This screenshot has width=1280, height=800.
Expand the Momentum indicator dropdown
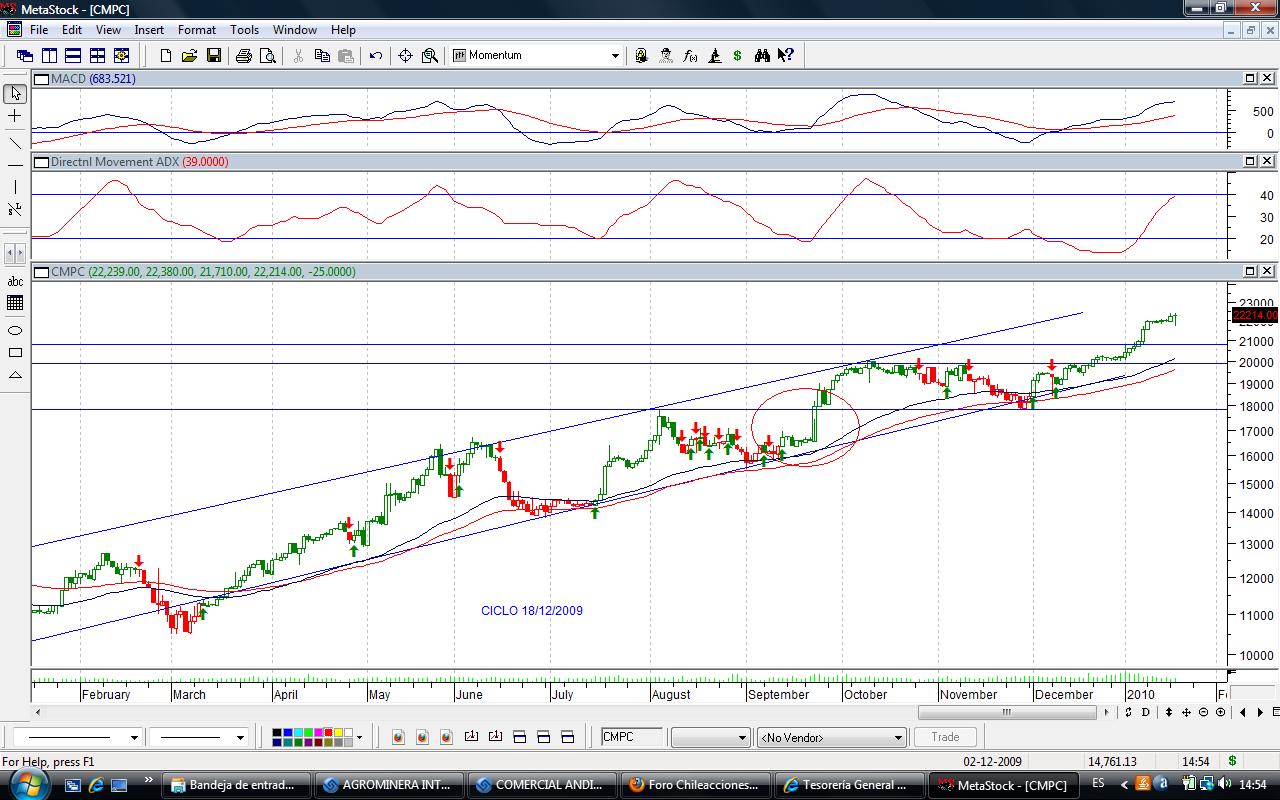[615, 56]
